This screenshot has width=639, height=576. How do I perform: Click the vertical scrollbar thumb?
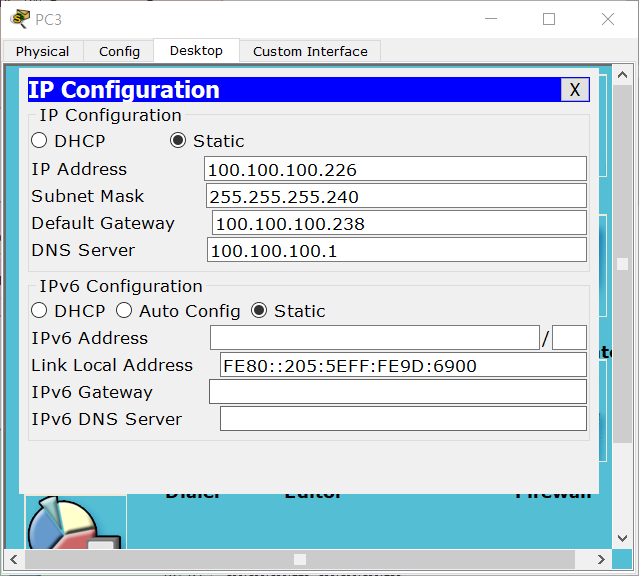[x=622, y=264]
